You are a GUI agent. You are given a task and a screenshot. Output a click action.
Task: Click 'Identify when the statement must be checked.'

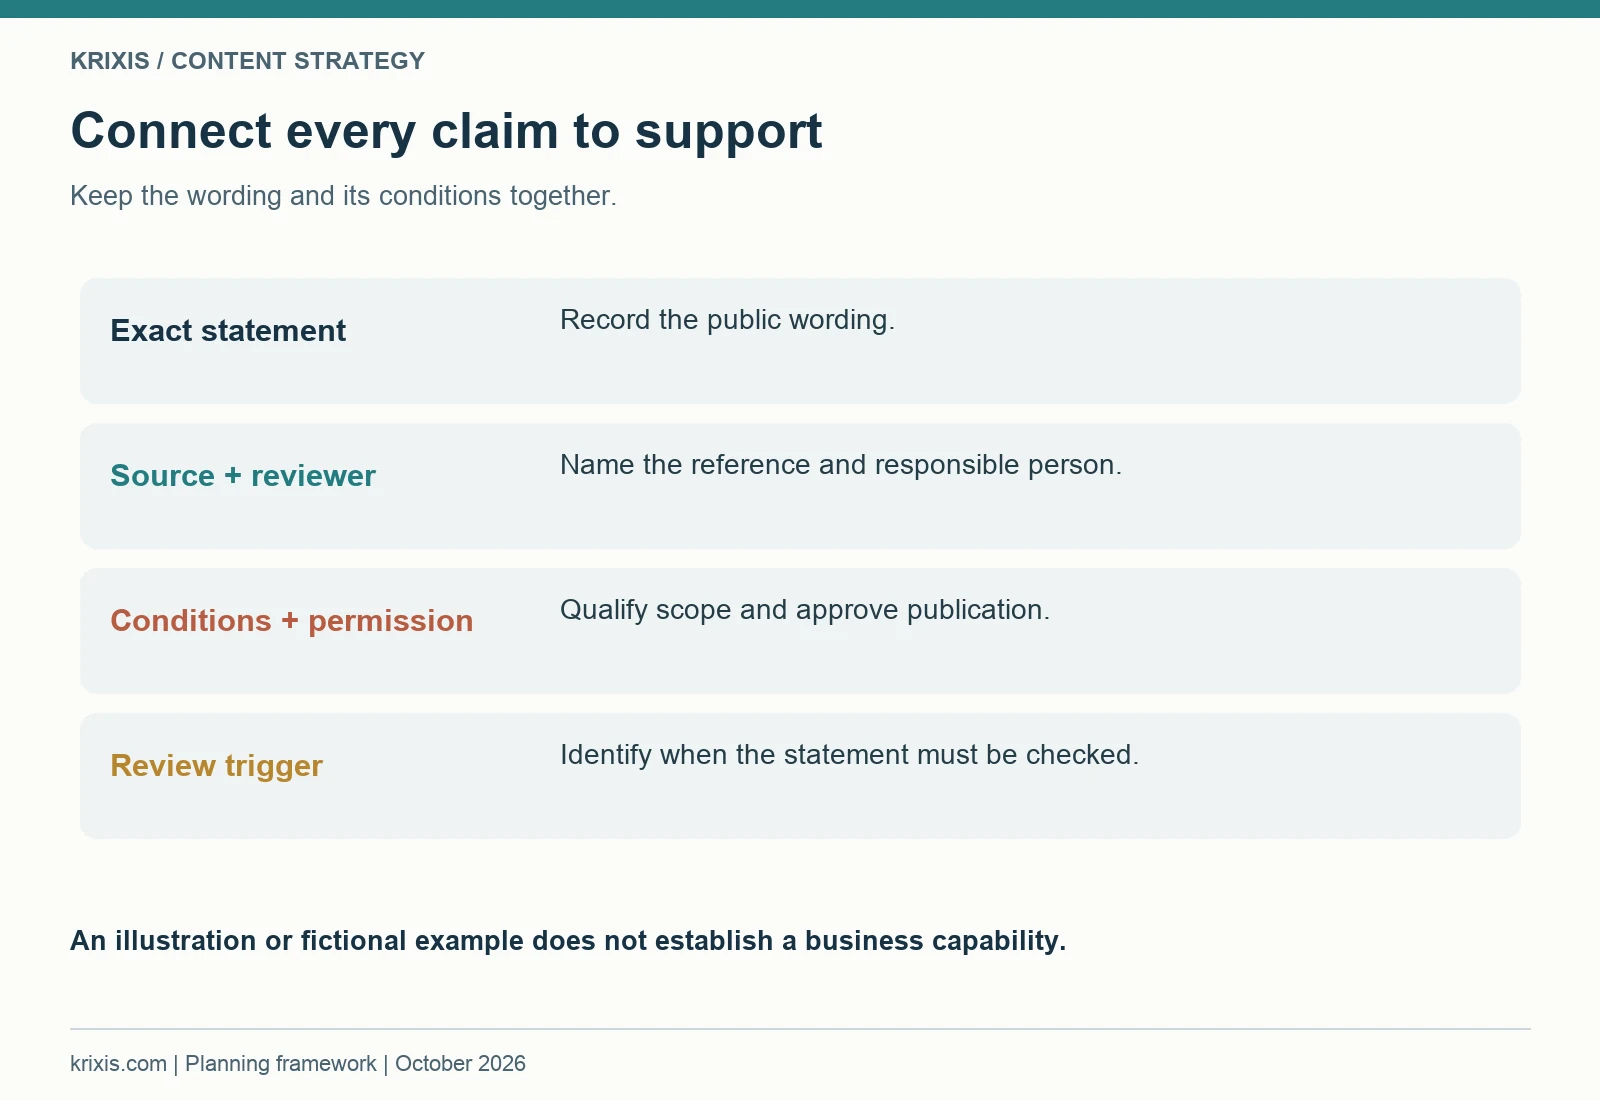[849, 755]
